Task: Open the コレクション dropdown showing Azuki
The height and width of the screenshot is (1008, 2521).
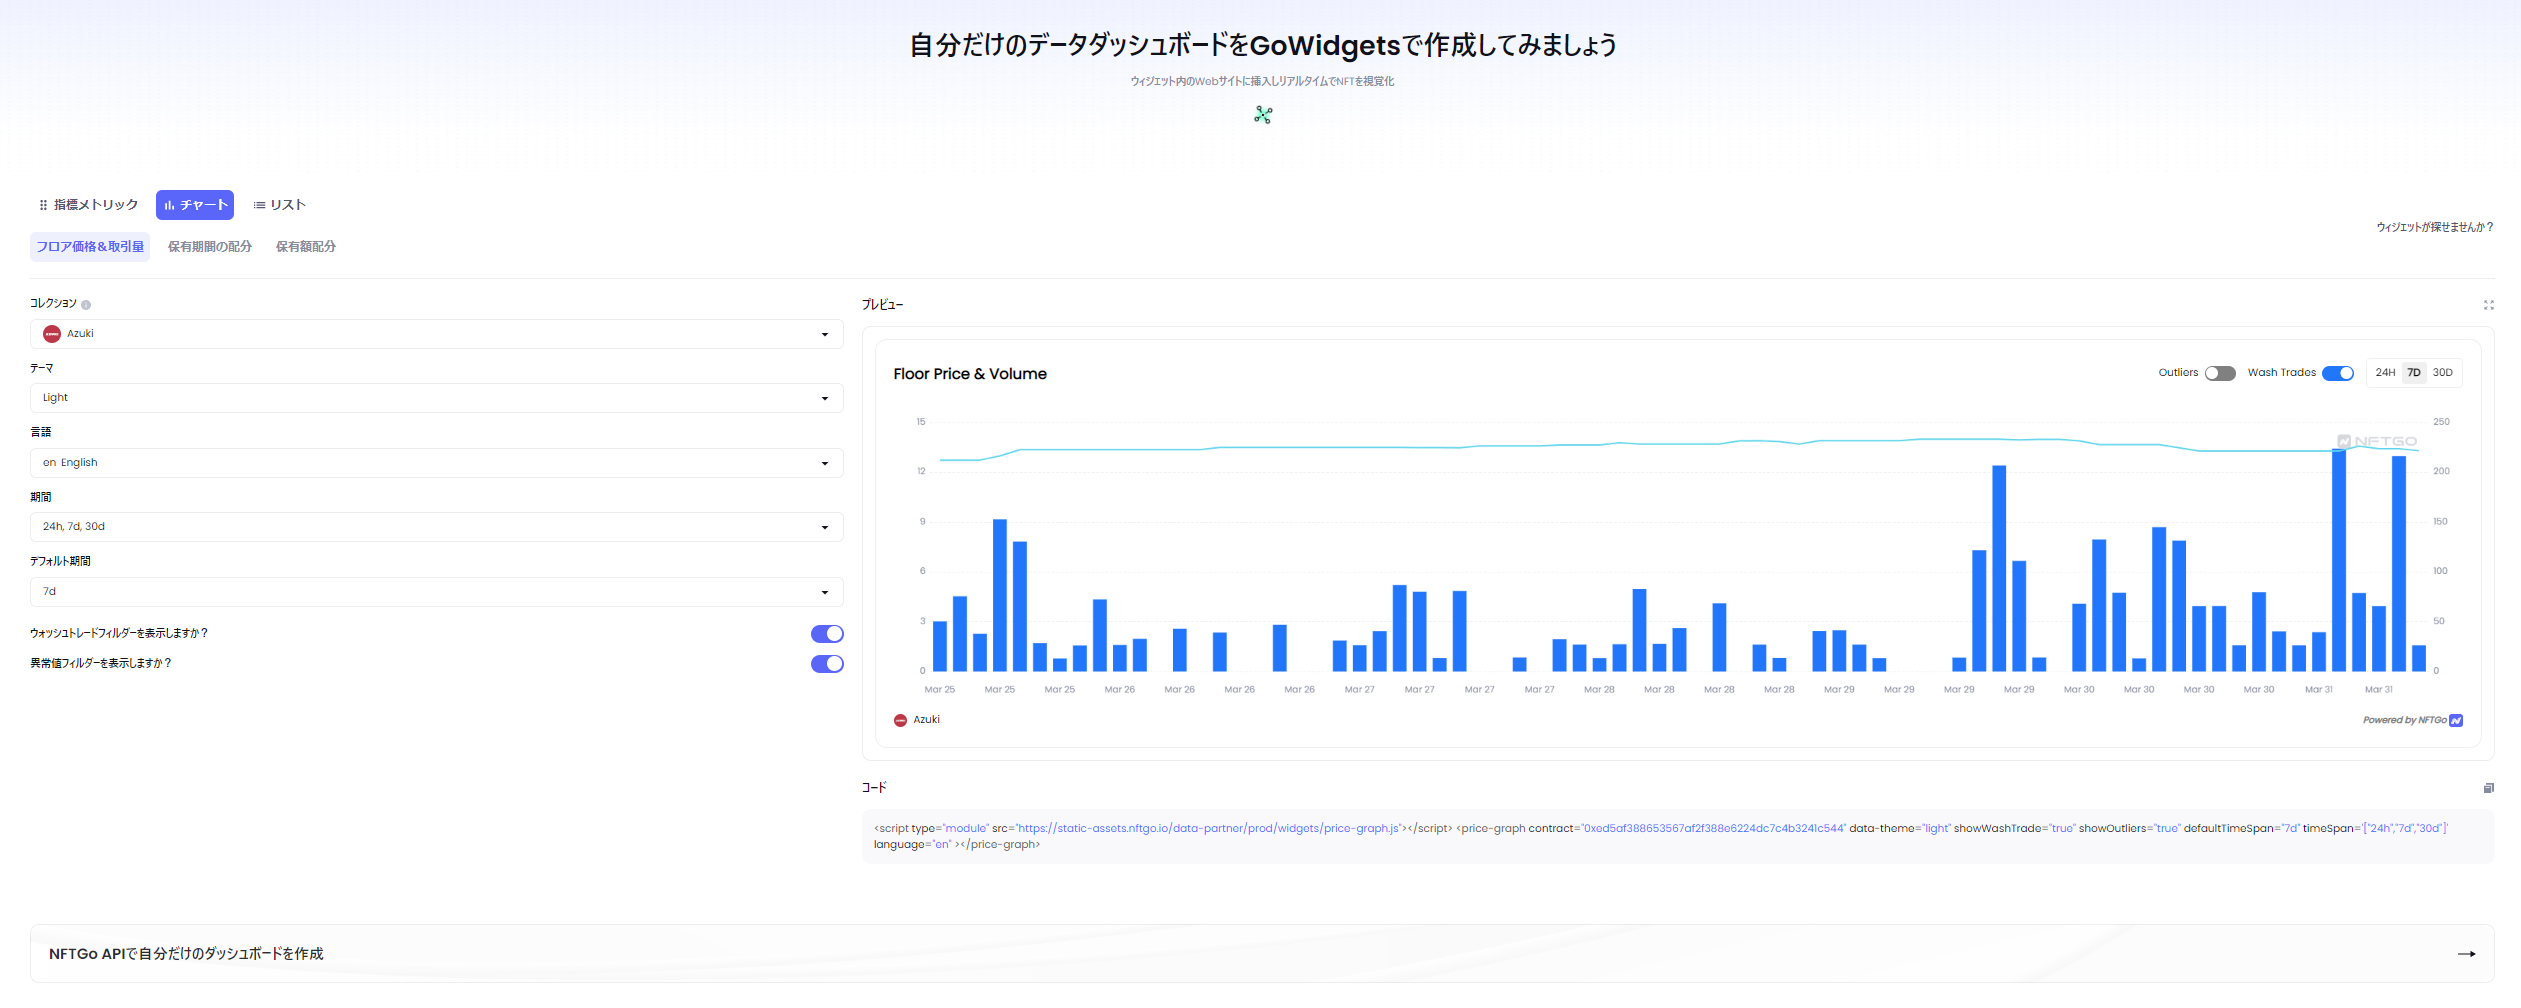Action: tap(437, 334)
